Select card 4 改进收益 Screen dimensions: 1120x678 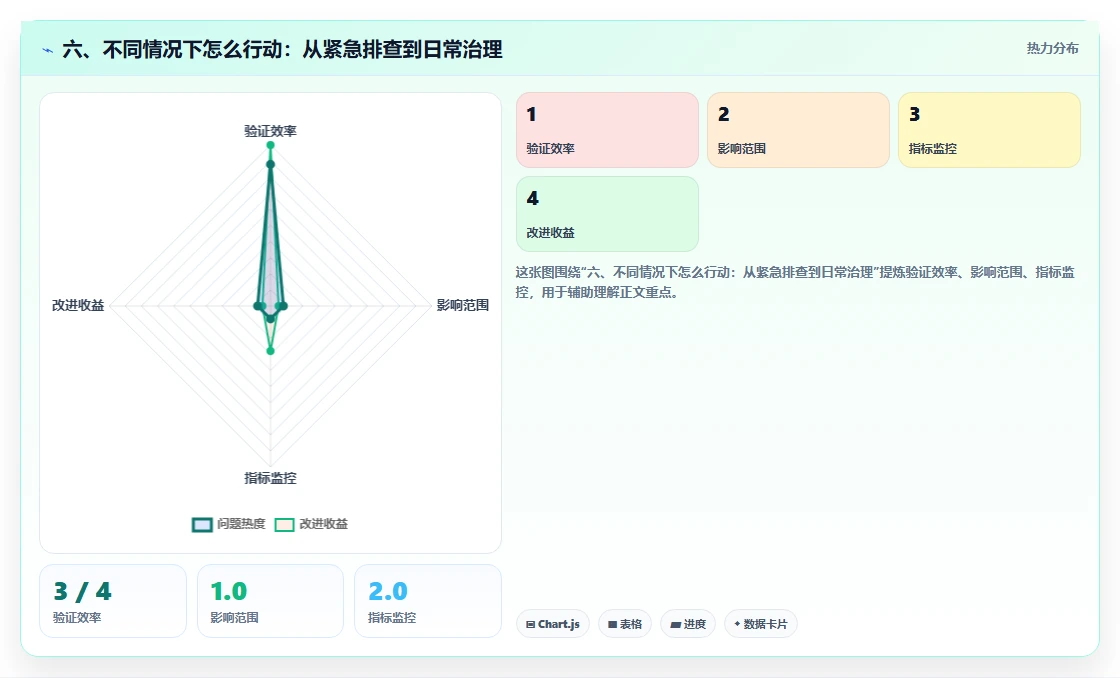[x=607, y=214]
